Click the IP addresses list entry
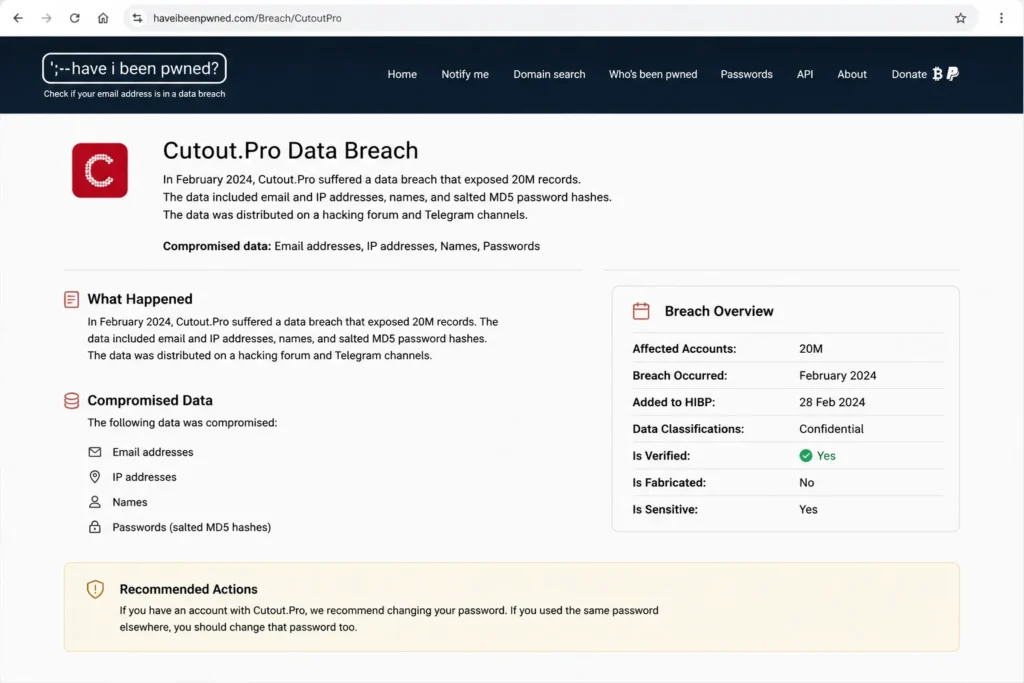 point(144,477)
